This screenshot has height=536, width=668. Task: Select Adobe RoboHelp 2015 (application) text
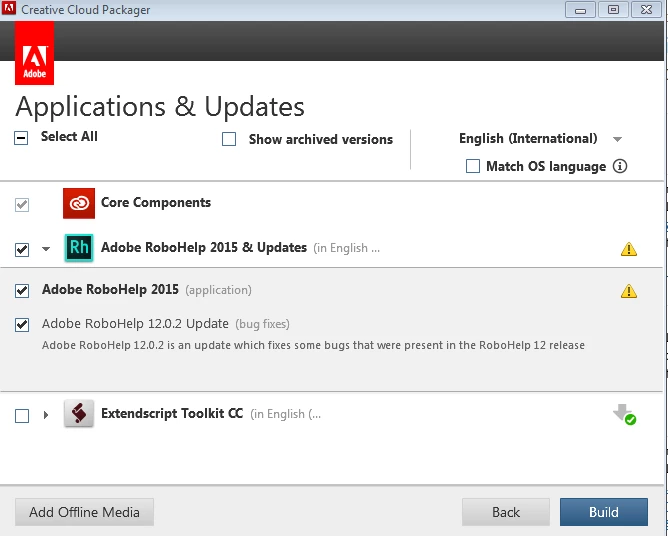point(147,290)
